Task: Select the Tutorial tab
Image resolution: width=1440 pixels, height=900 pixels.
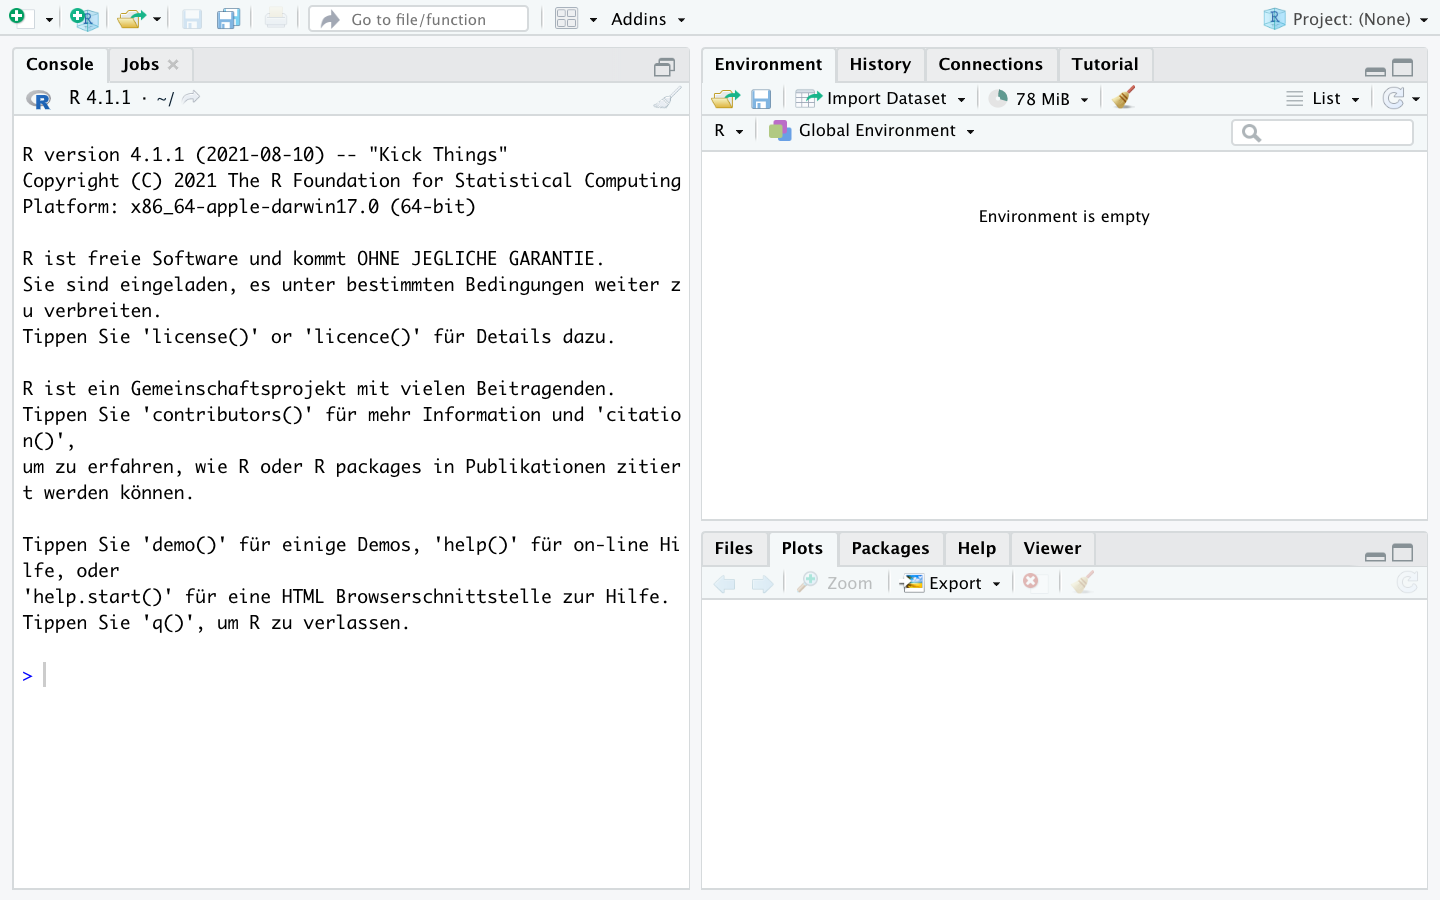Action: (x=1105, y=64)
